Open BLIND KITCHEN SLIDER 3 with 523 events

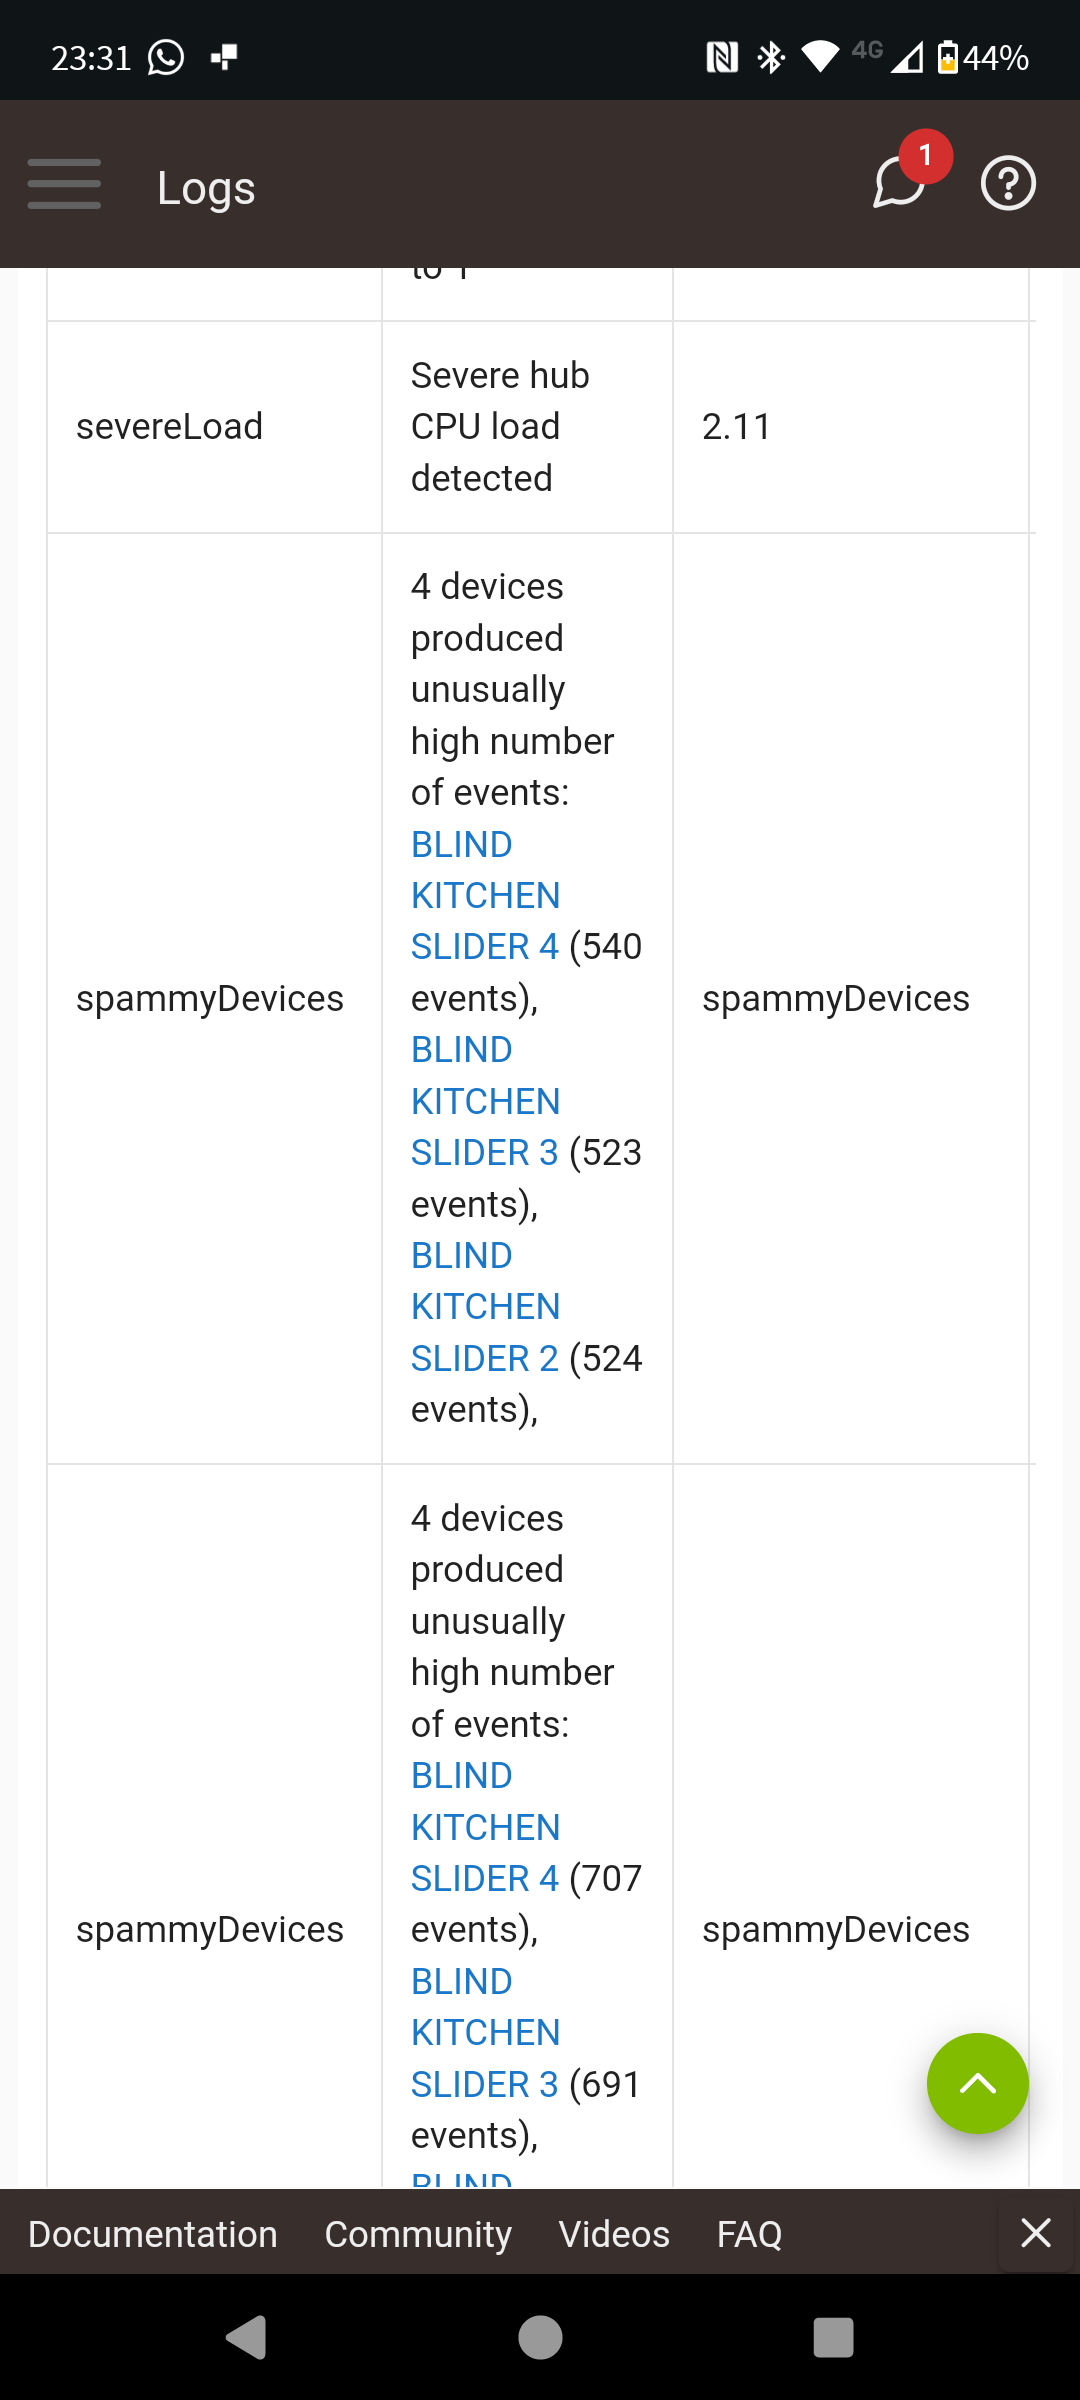485,1102
